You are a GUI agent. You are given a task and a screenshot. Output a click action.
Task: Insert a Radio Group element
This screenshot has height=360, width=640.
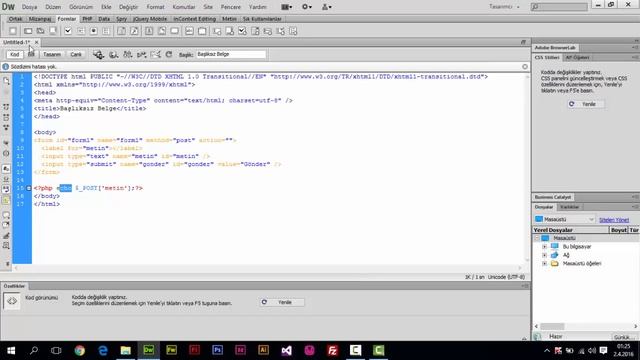(106, 31)
